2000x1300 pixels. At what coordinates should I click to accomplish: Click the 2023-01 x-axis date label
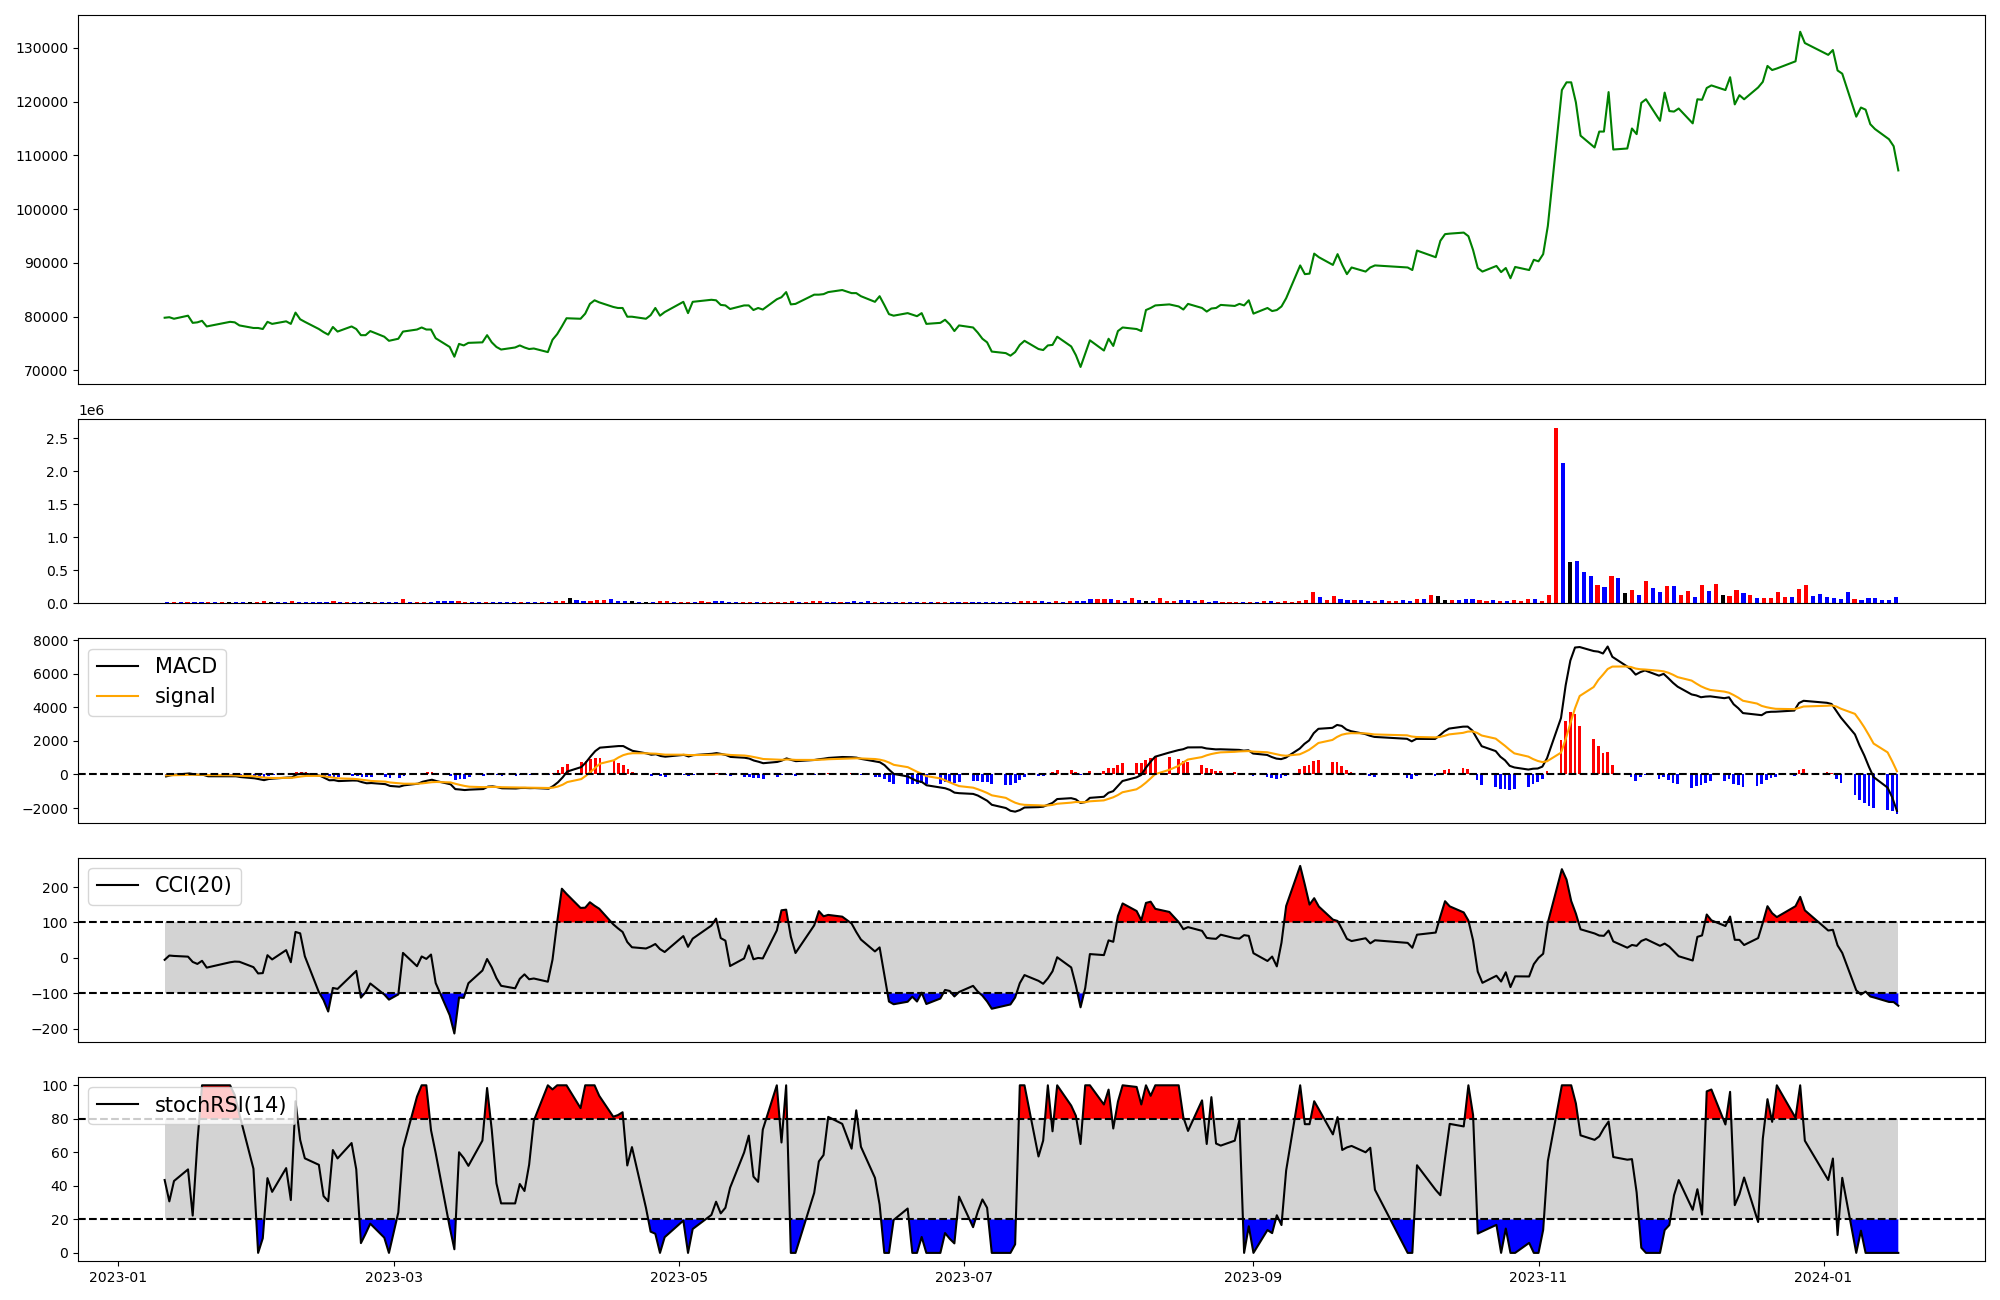click(118, 1277)
